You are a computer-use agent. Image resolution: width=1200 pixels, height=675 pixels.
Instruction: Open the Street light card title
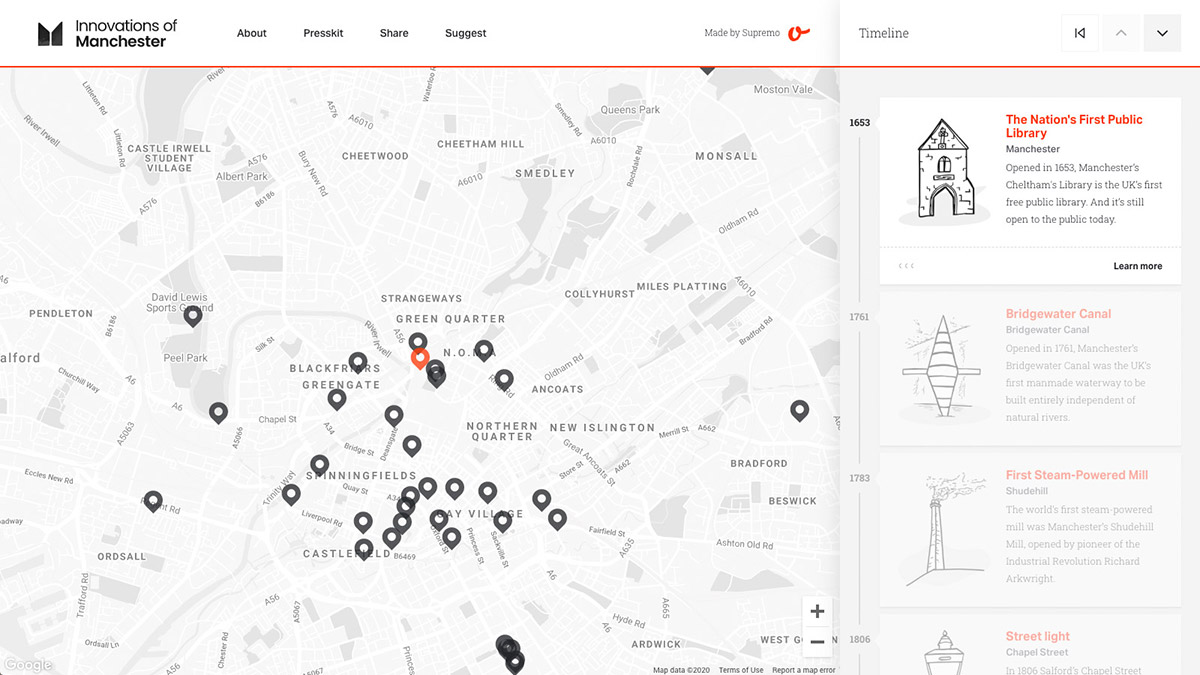1037,636
